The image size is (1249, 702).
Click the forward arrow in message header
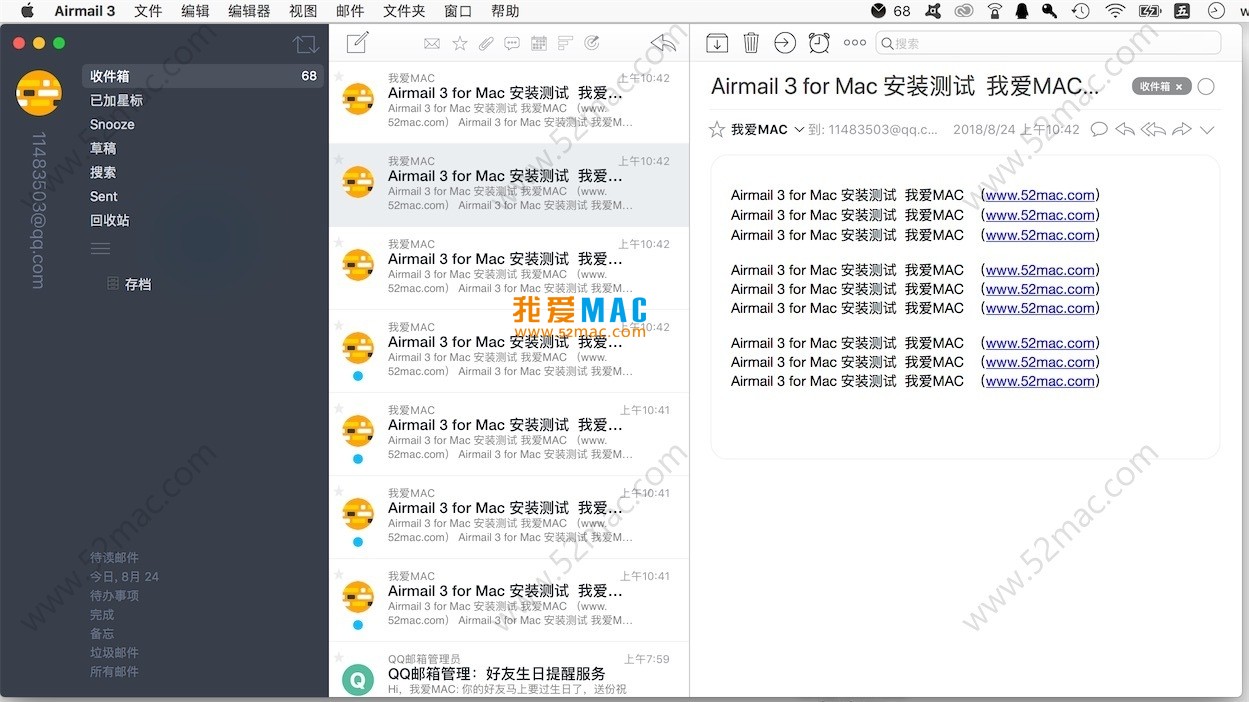[x=1181, y=129]
